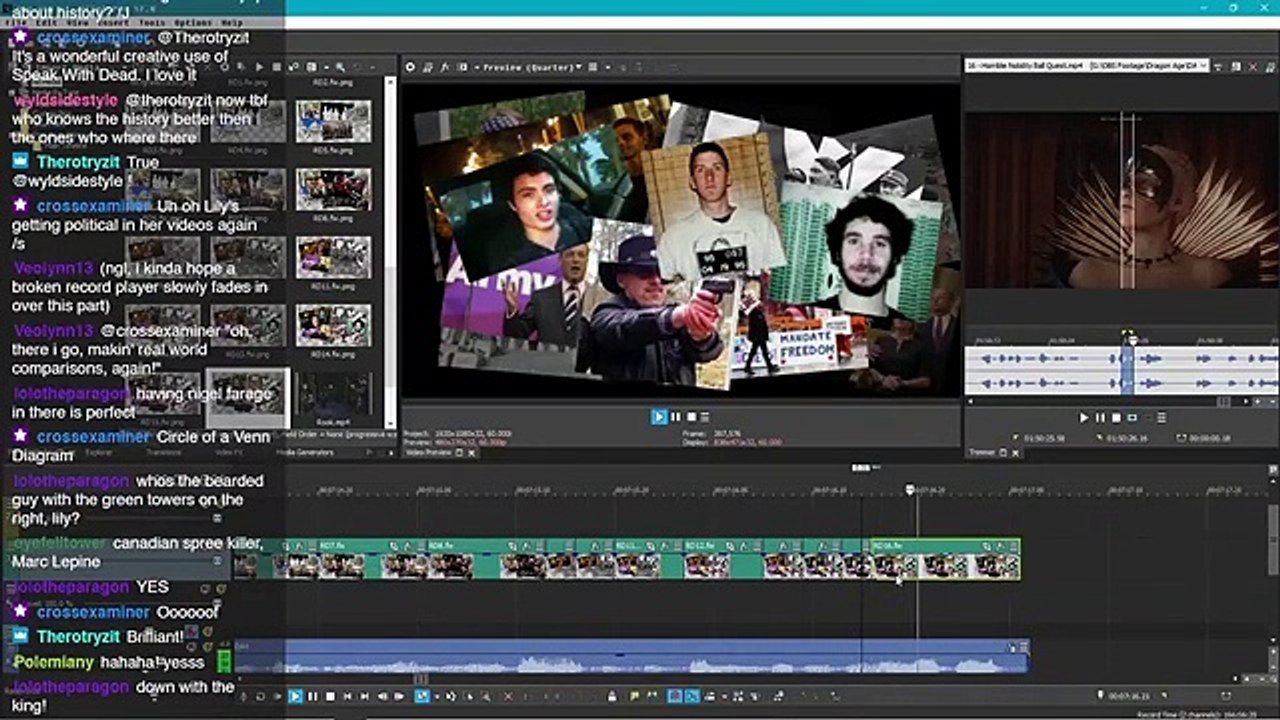Toggle loop playback in Trimmer
1280x720 pixels.
tap(1132, 417)
